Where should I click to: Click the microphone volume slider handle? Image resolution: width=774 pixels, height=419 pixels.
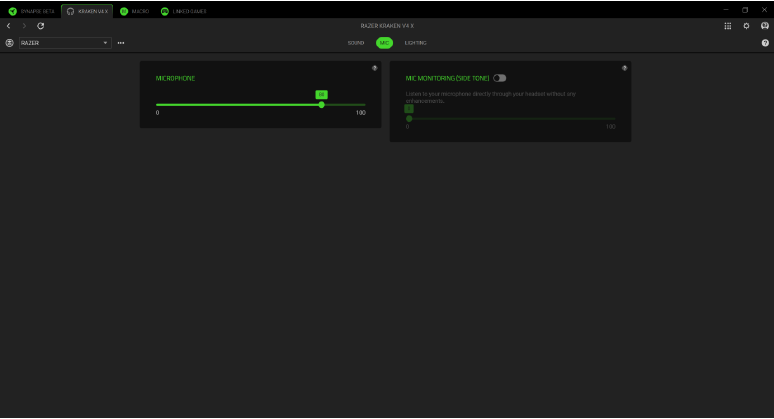[x=322, y=105]
